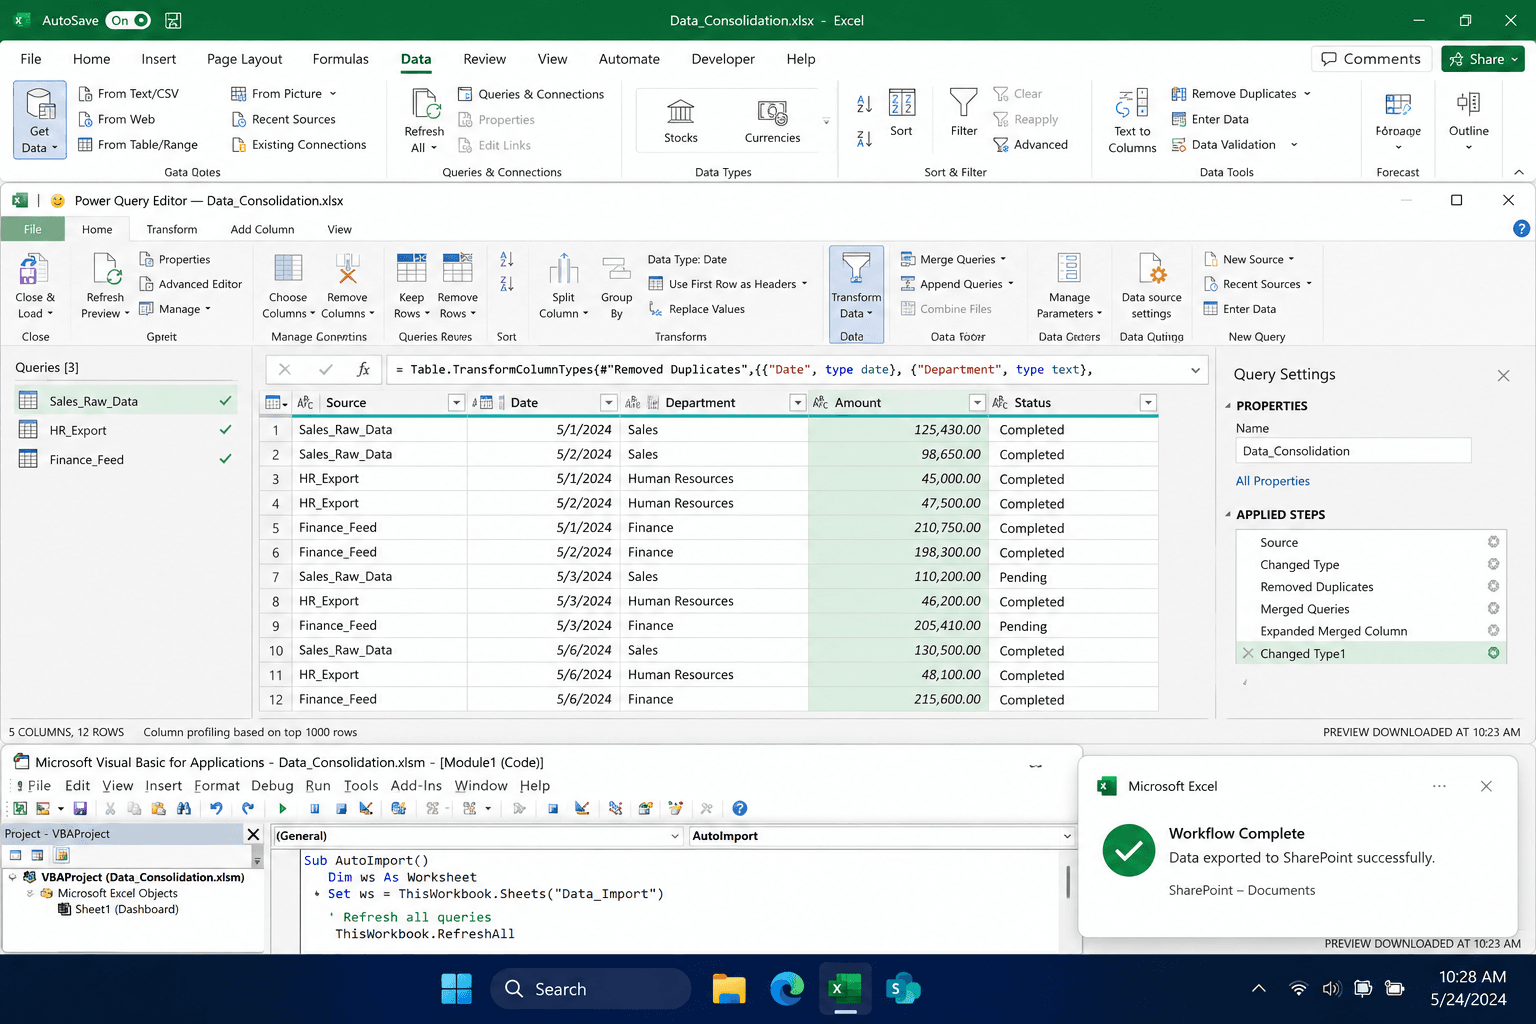Open Microsoft Edge from taskbar
This screenshot has width=1536, height=1024.
[787, 989]
